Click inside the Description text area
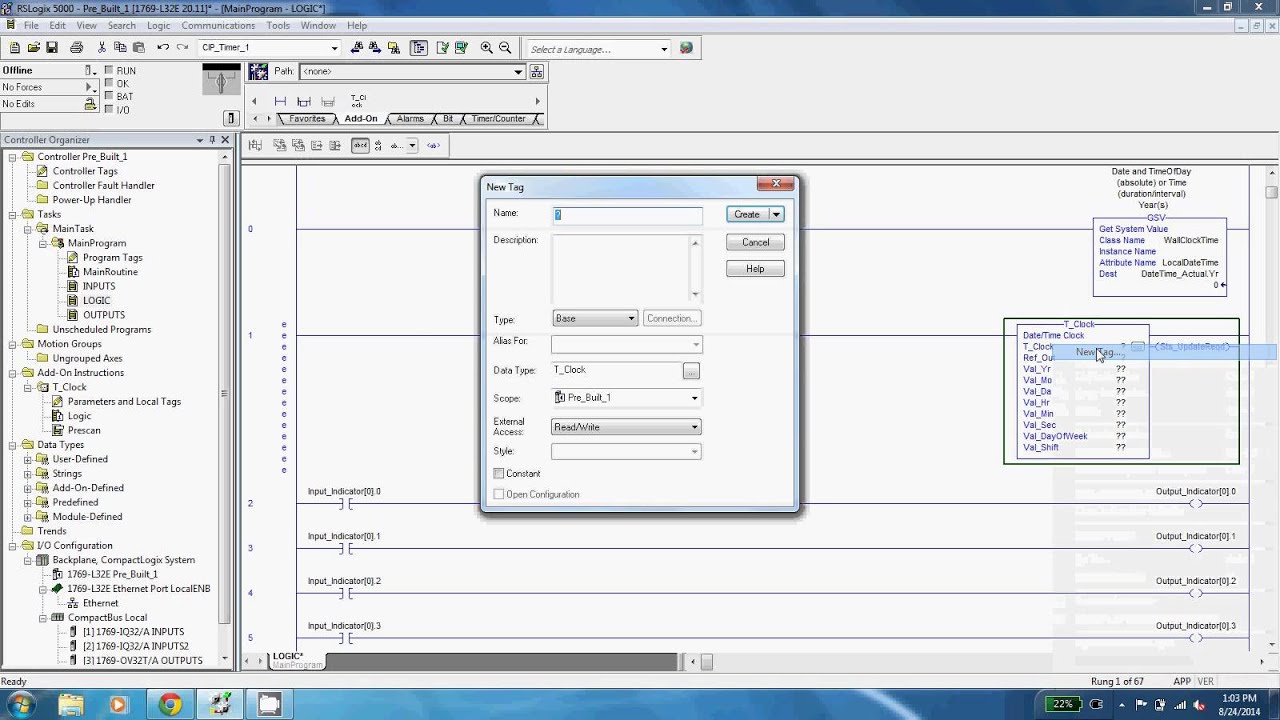 pyautogui.click(x=620, y=267)
